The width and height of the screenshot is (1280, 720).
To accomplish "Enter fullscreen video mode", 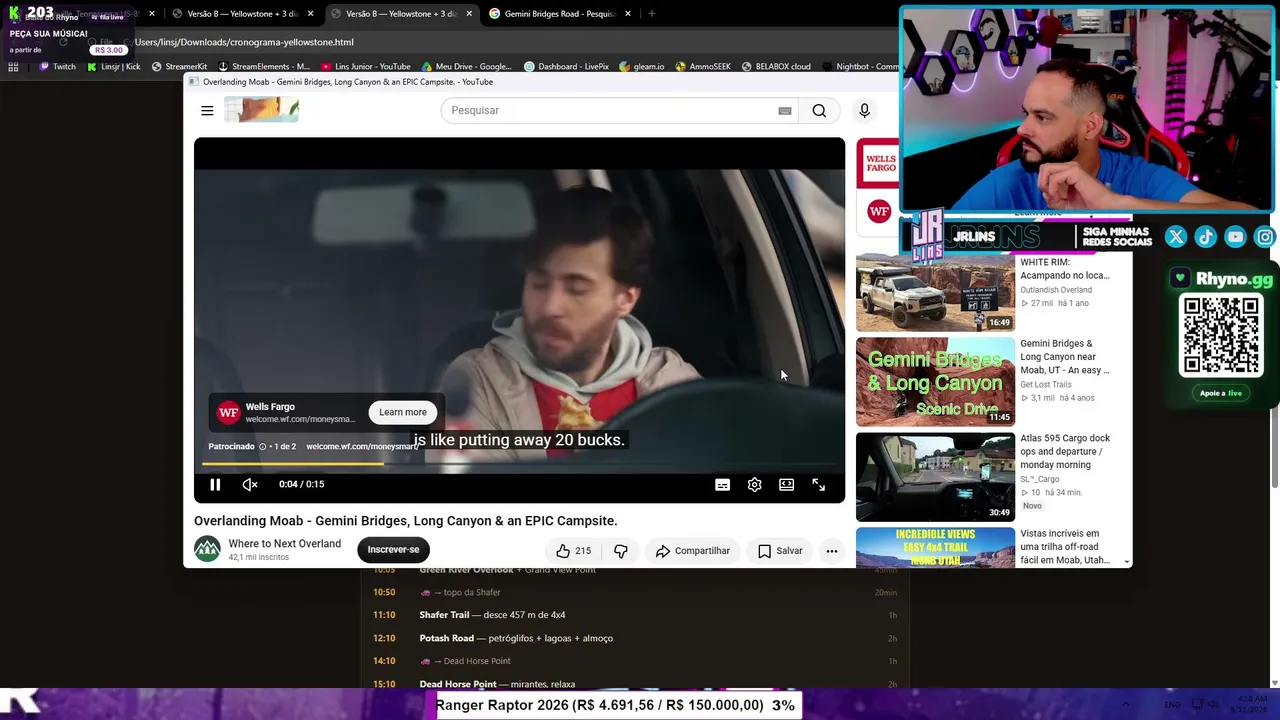I will [818, 484].
